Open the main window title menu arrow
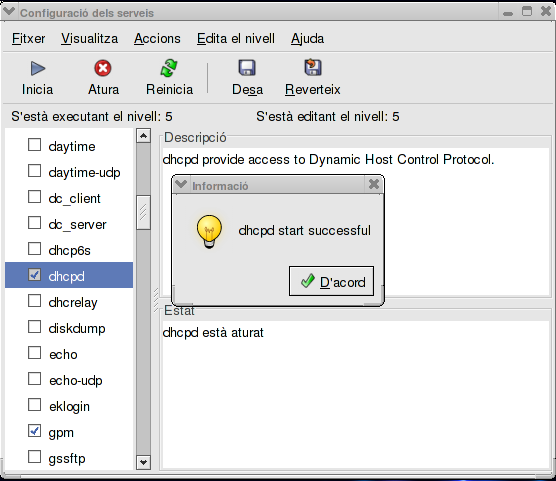 point(9,12)
